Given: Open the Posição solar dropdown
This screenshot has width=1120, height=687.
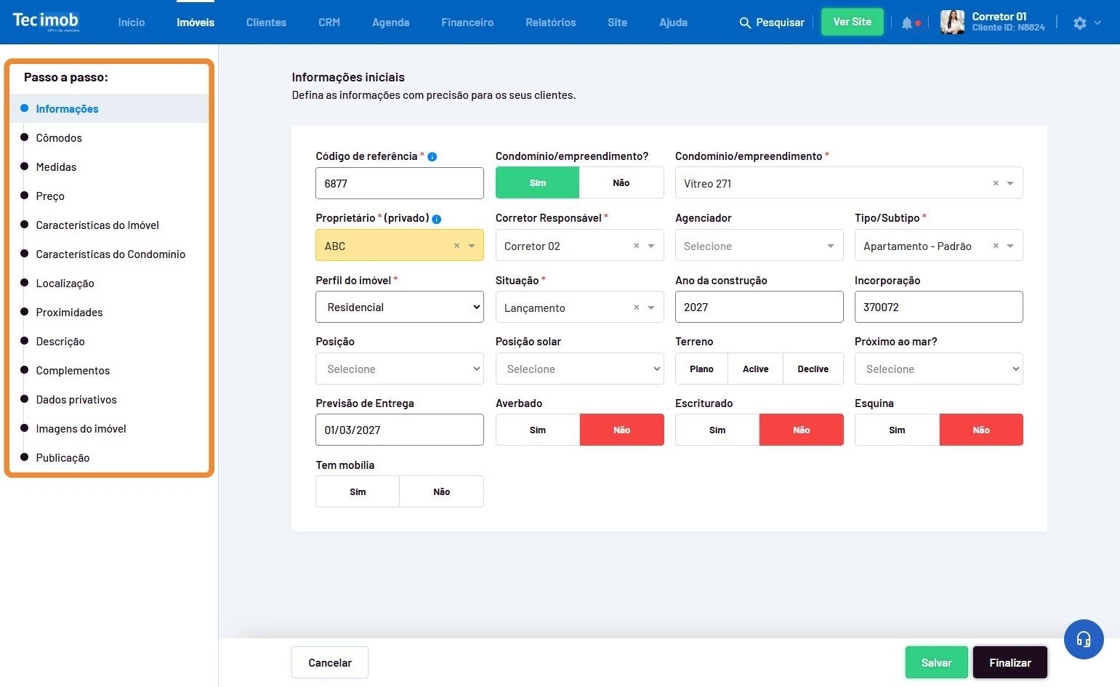Looking at the screenshot, I should [x=579, y=369].
